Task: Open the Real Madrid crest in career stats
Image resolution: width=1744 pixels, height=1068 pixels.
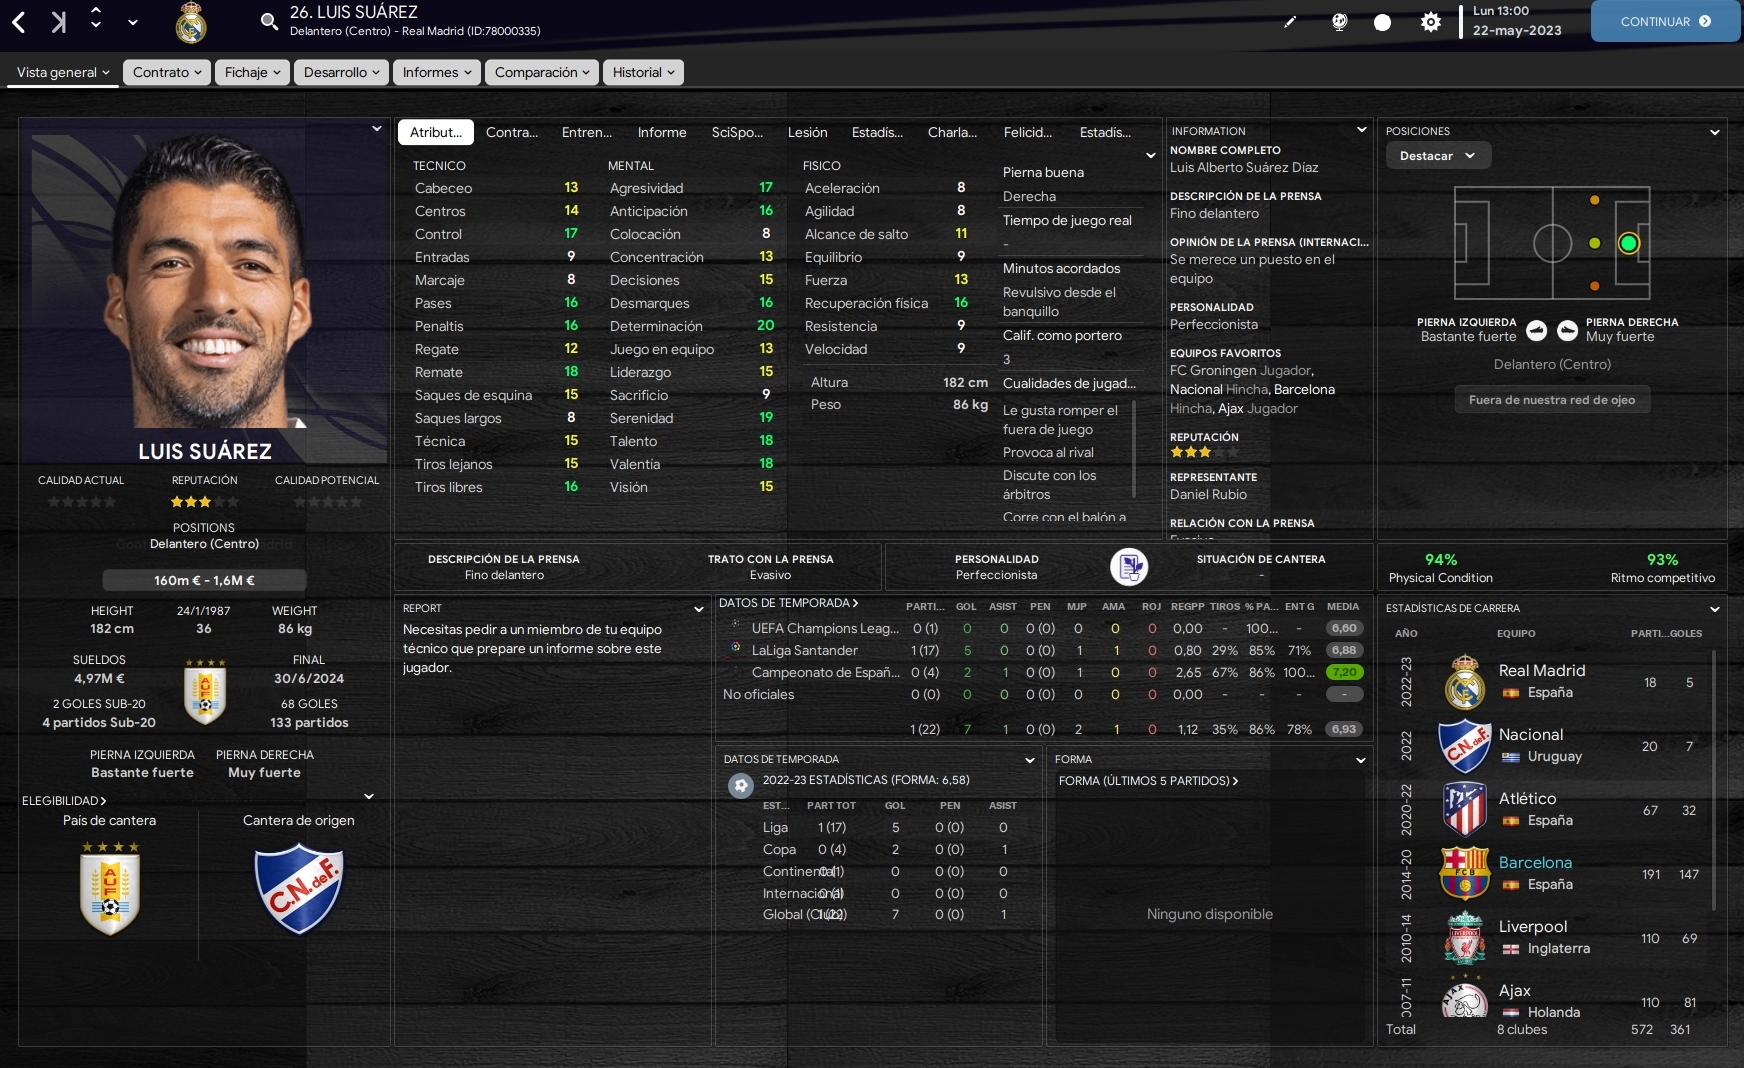Action: point(1465,681)
